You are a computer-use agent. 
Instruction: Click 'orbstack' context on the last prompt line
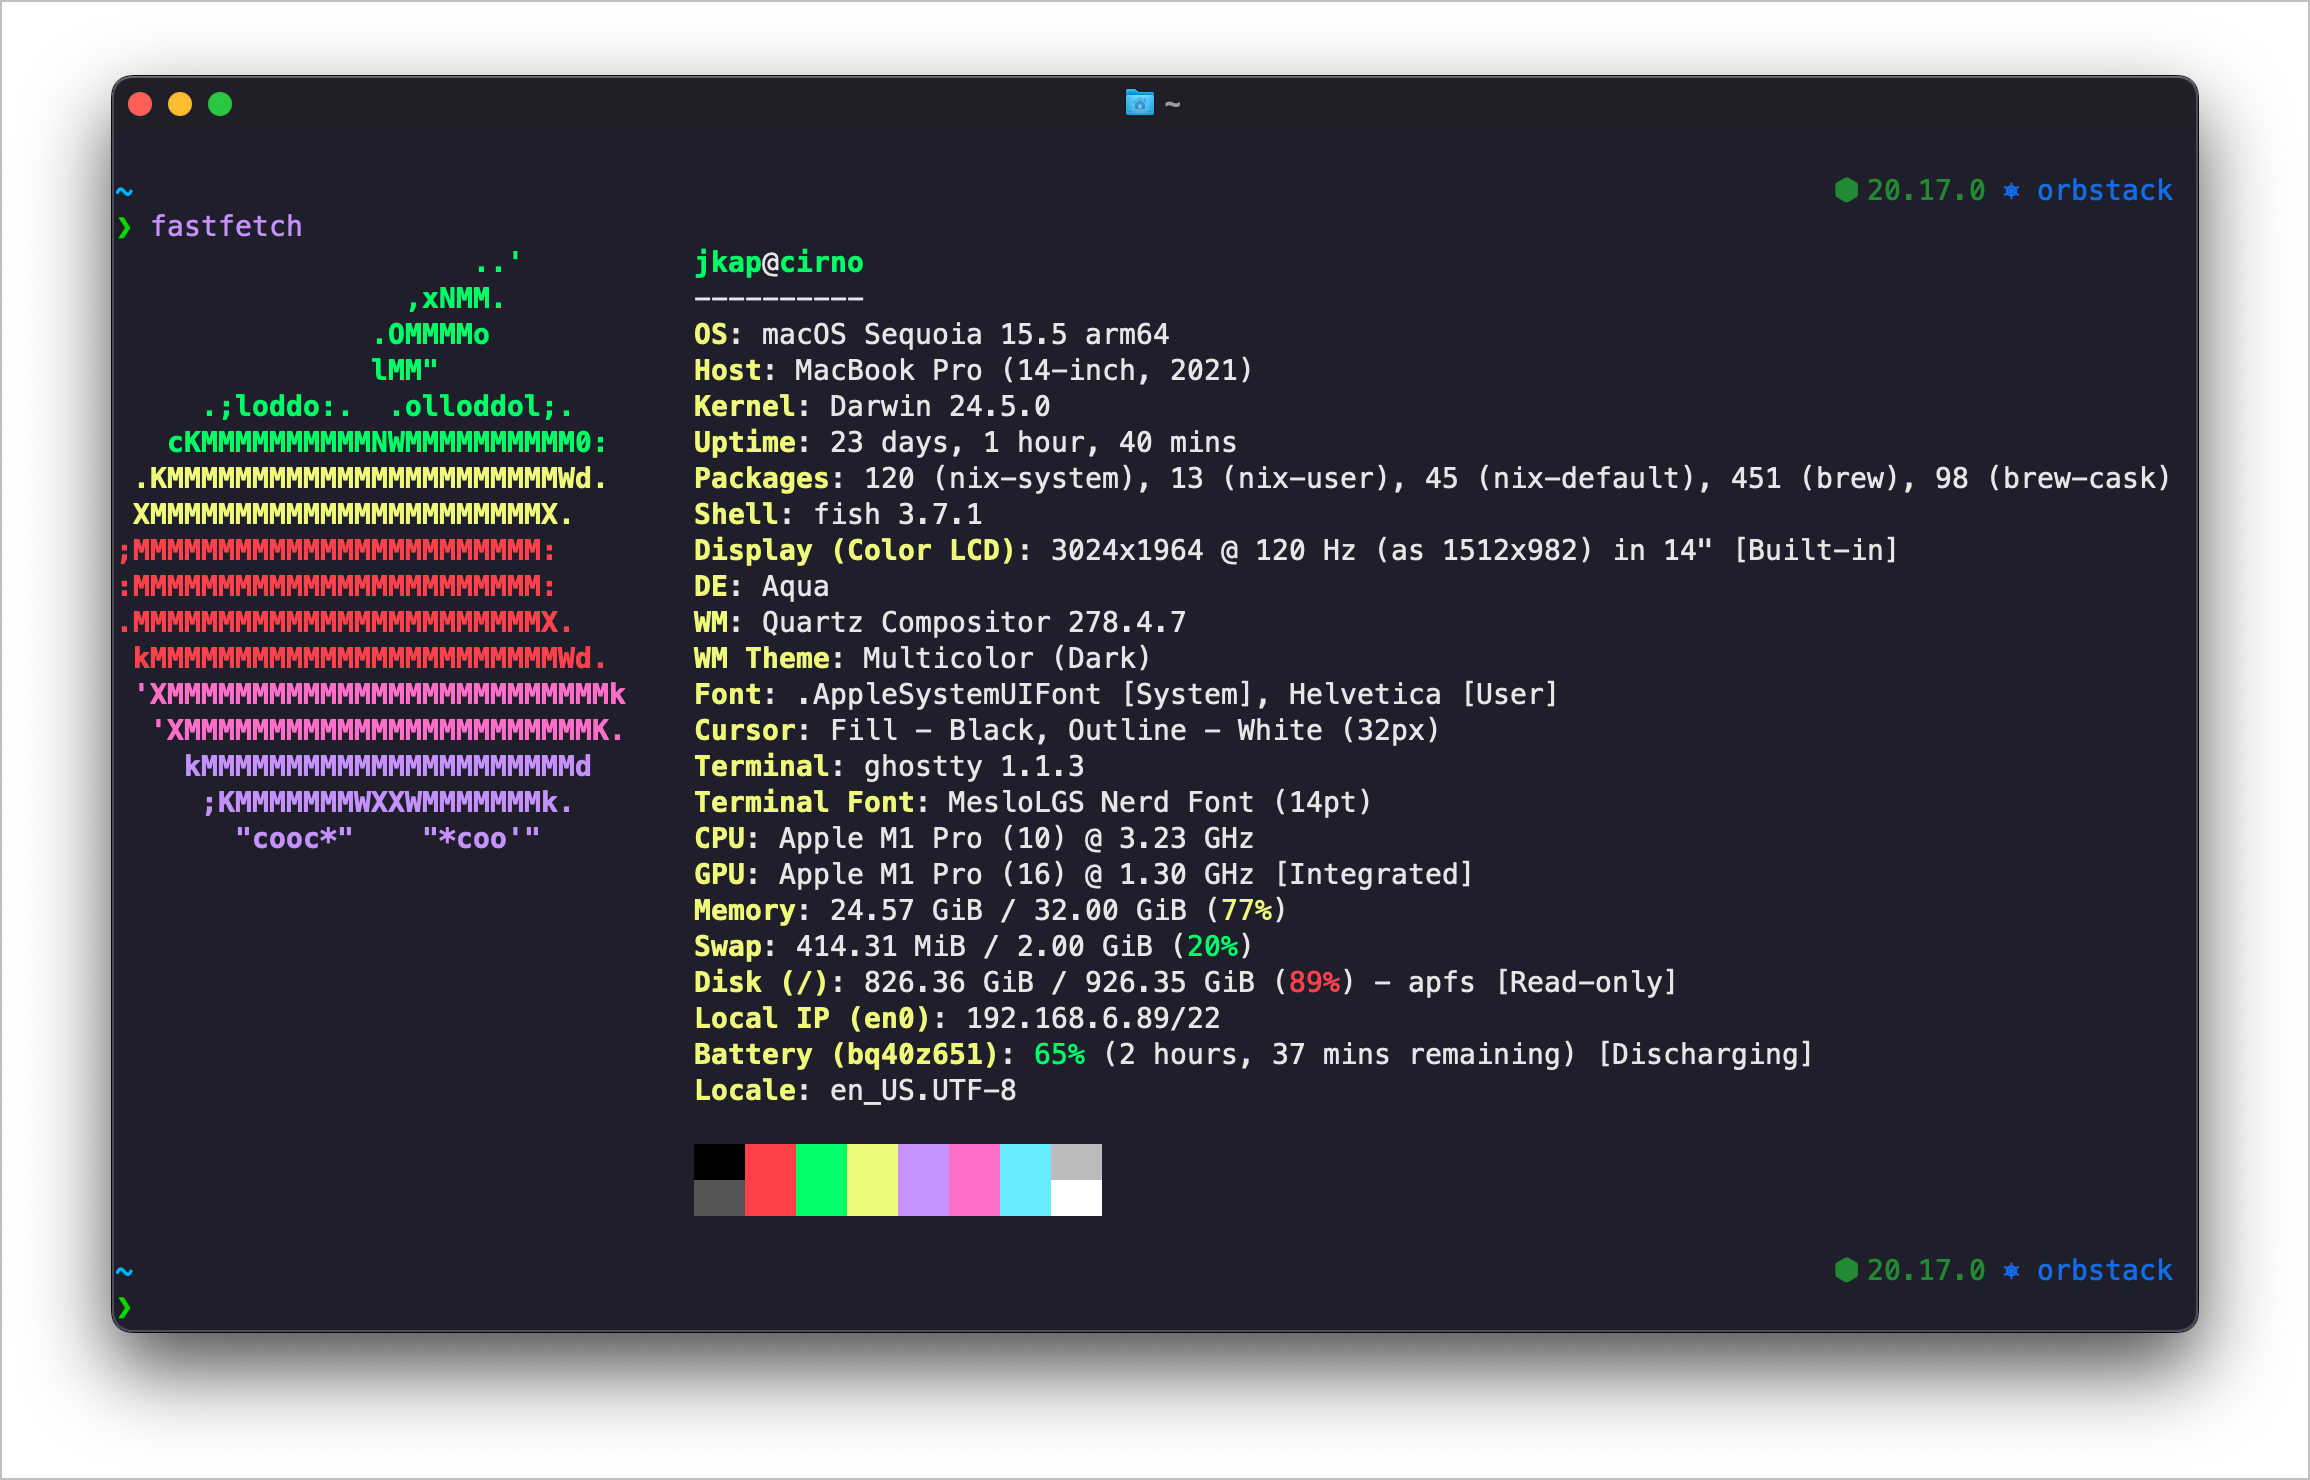click(x=2104, y=1271)
